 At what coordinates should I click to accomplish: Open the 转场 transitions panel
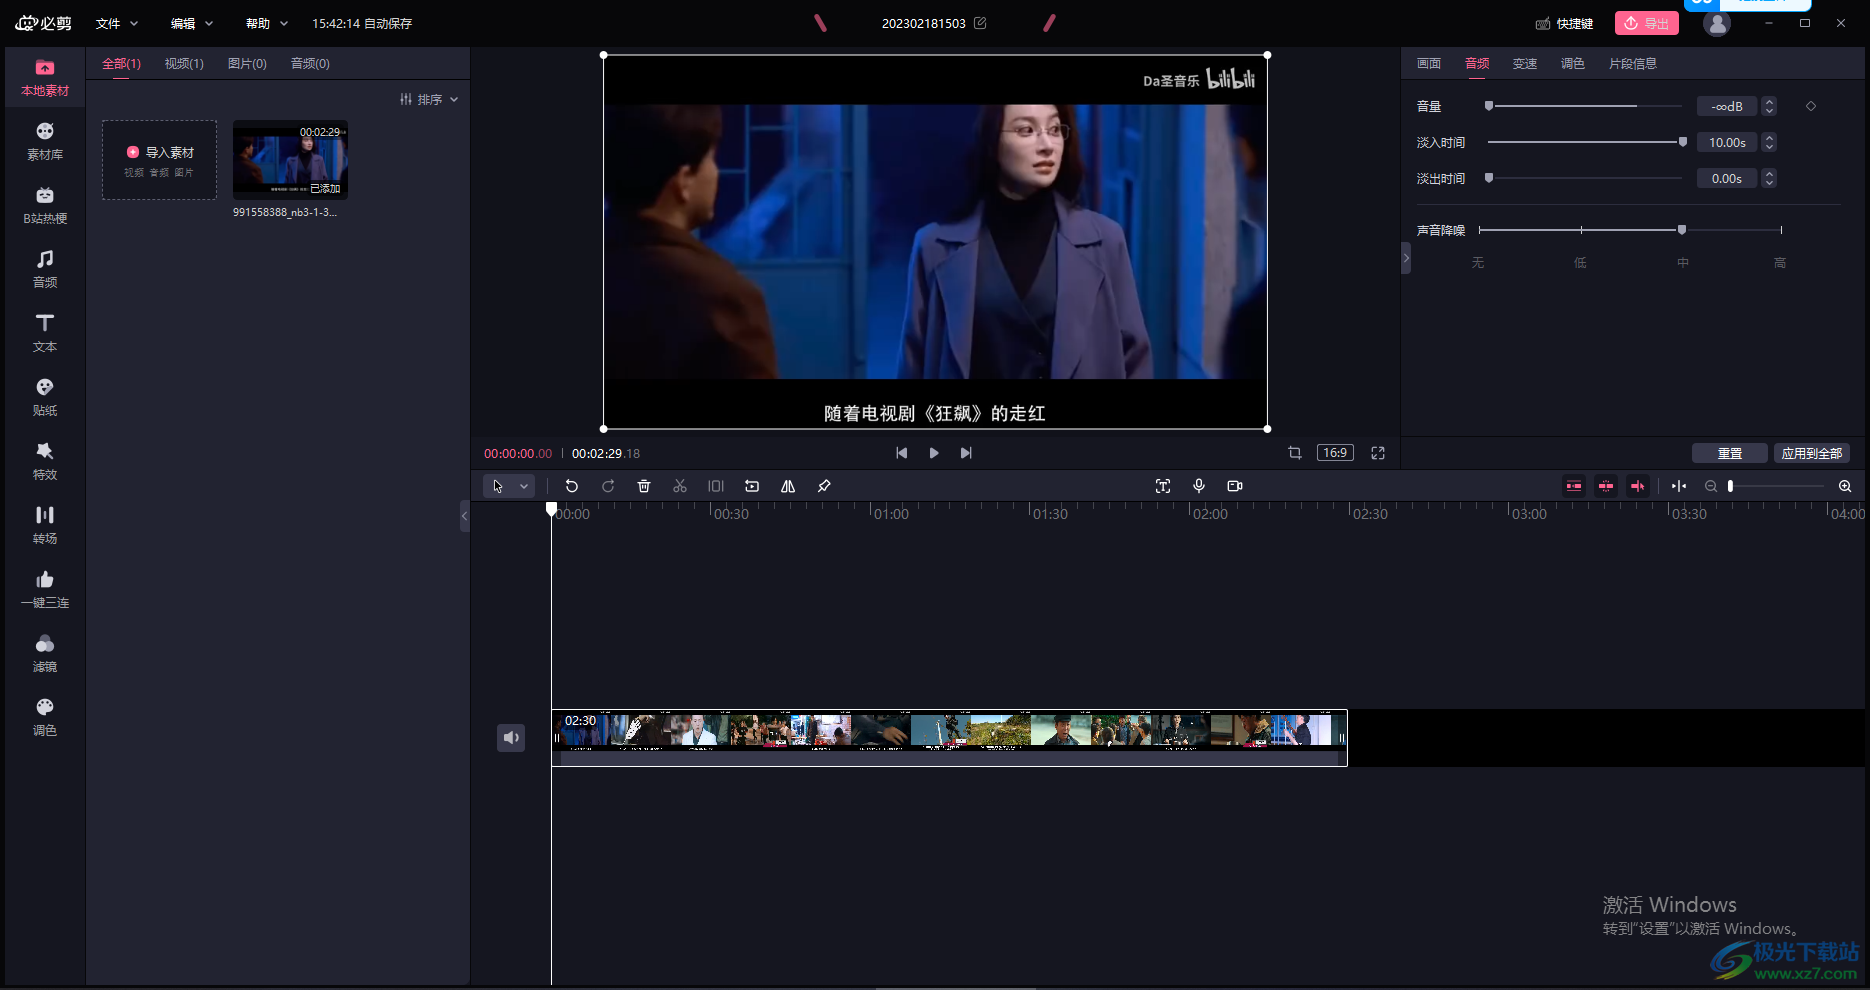pyautogui.click(x=45, y=526)
